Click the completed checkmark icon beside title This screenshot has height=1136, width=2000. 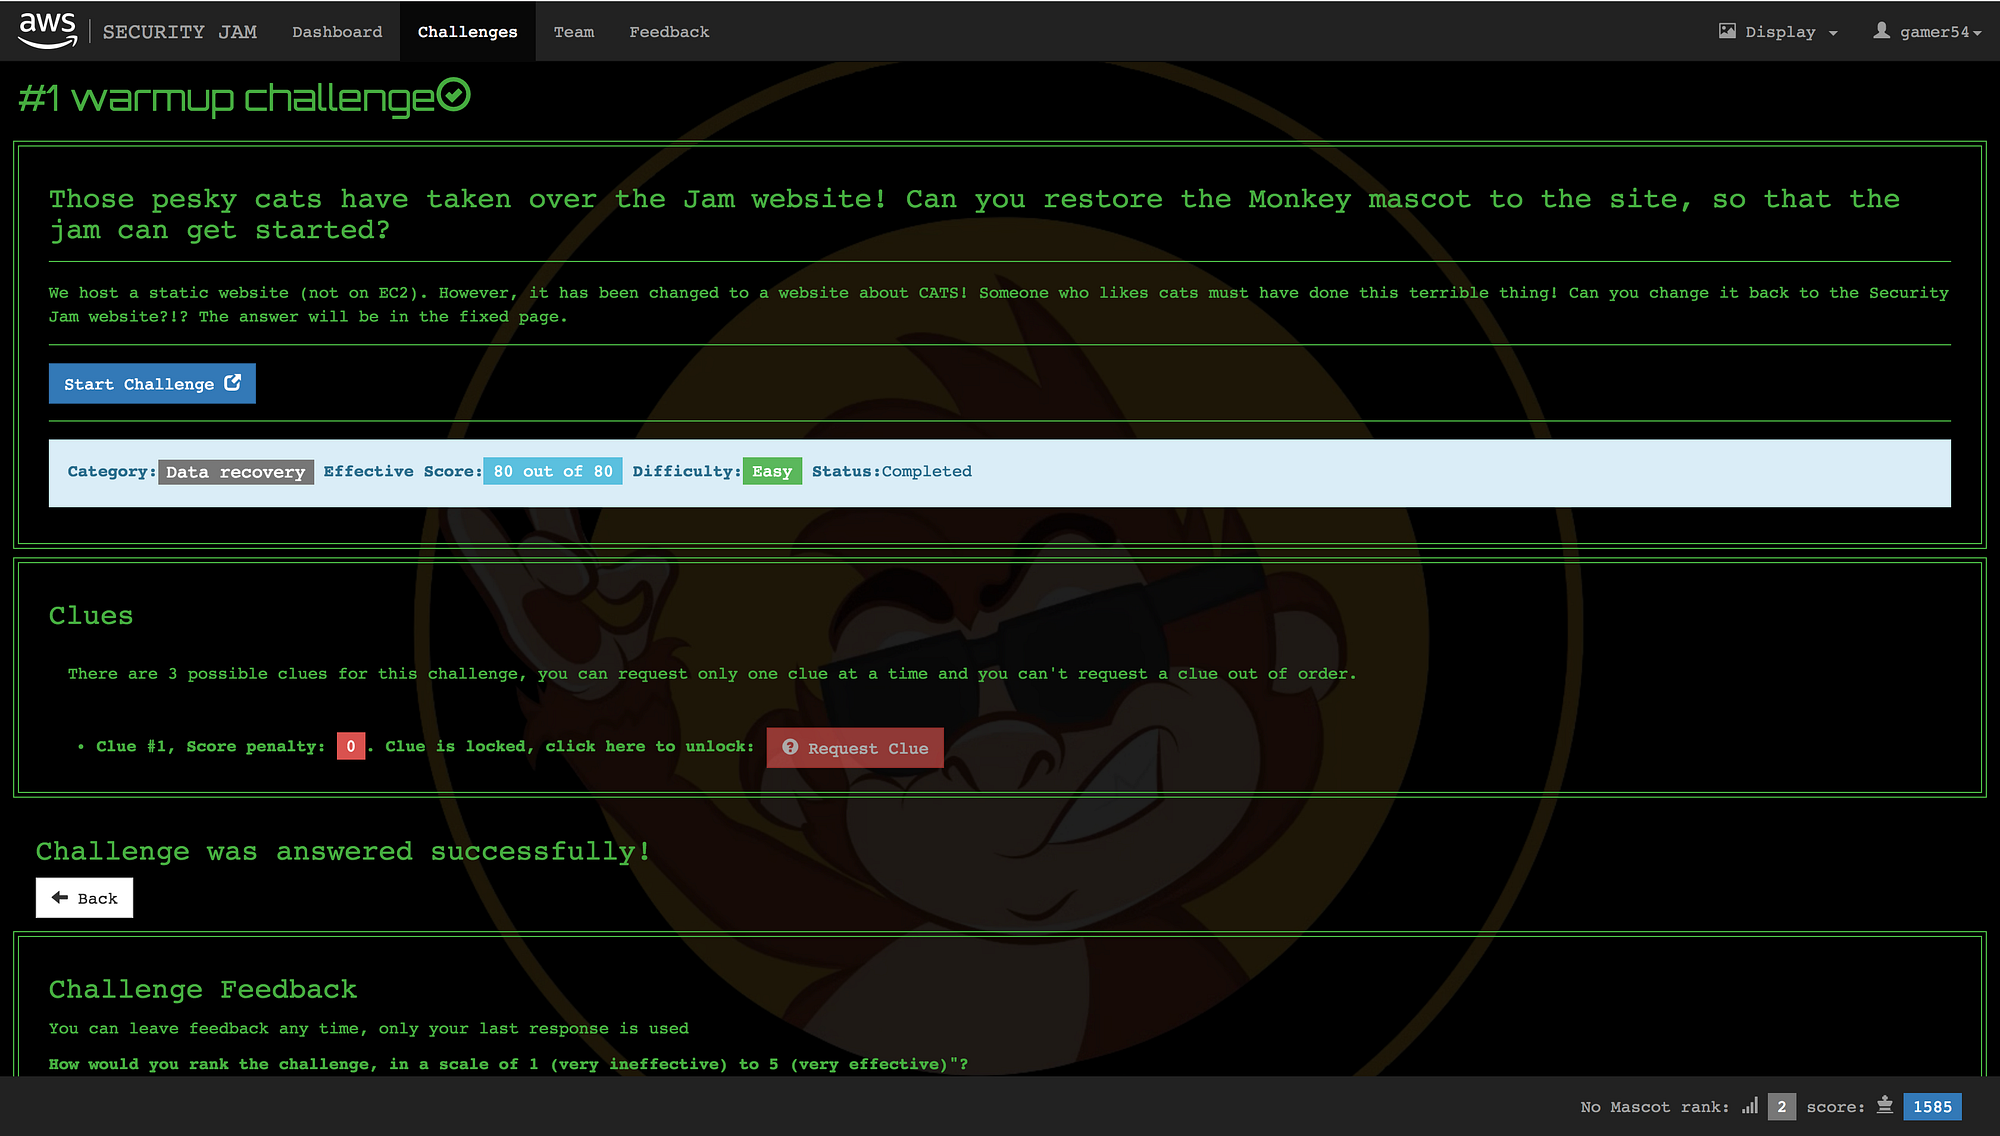click(x=454, y=96)
